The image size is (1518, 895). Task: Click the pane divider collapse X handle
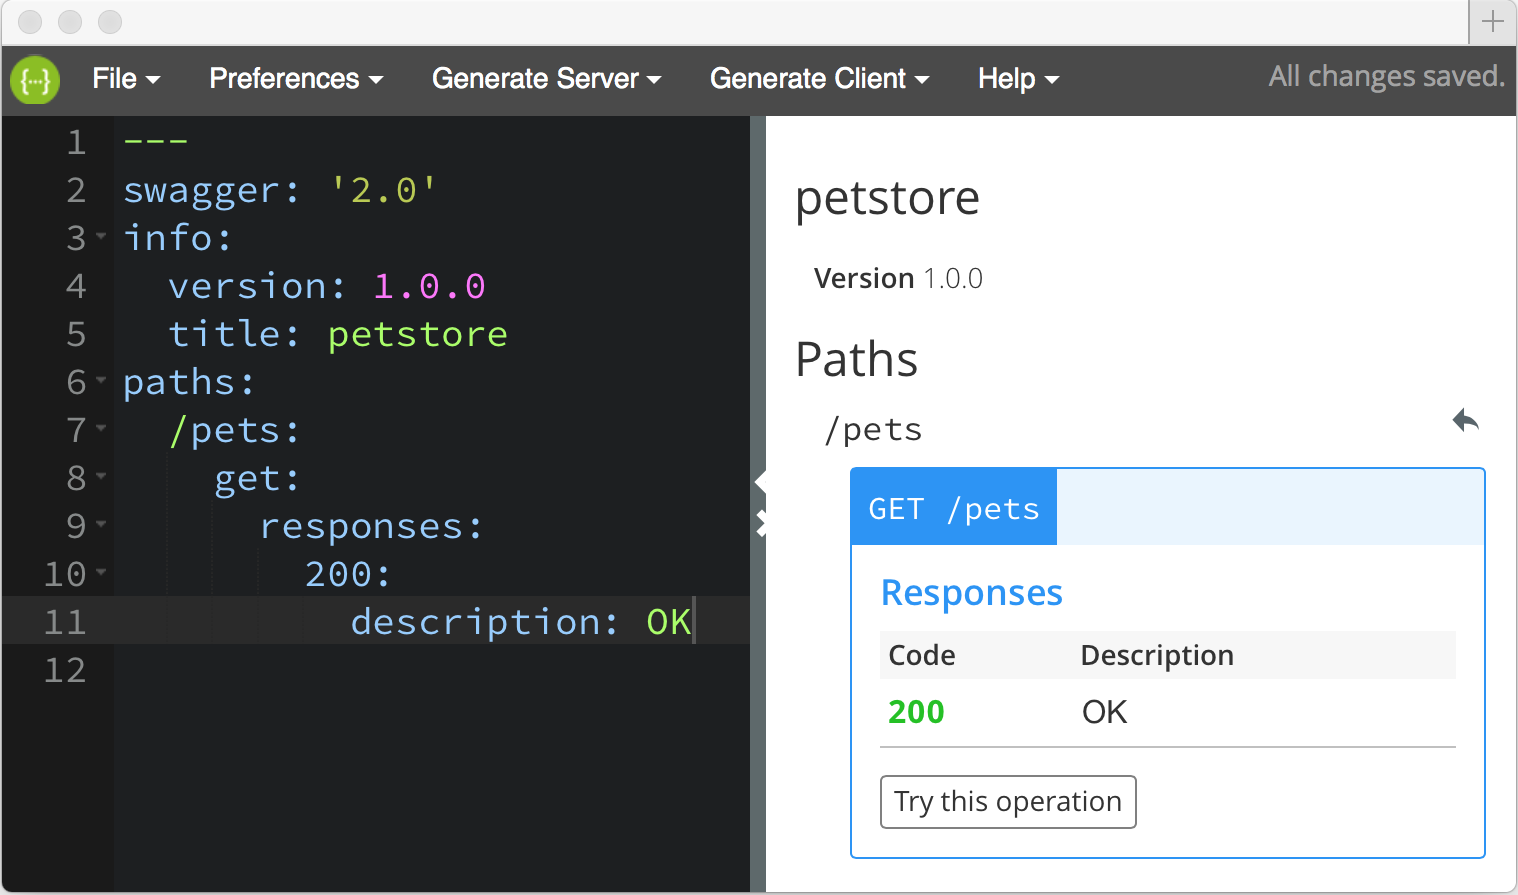click(x=761, y=523)
